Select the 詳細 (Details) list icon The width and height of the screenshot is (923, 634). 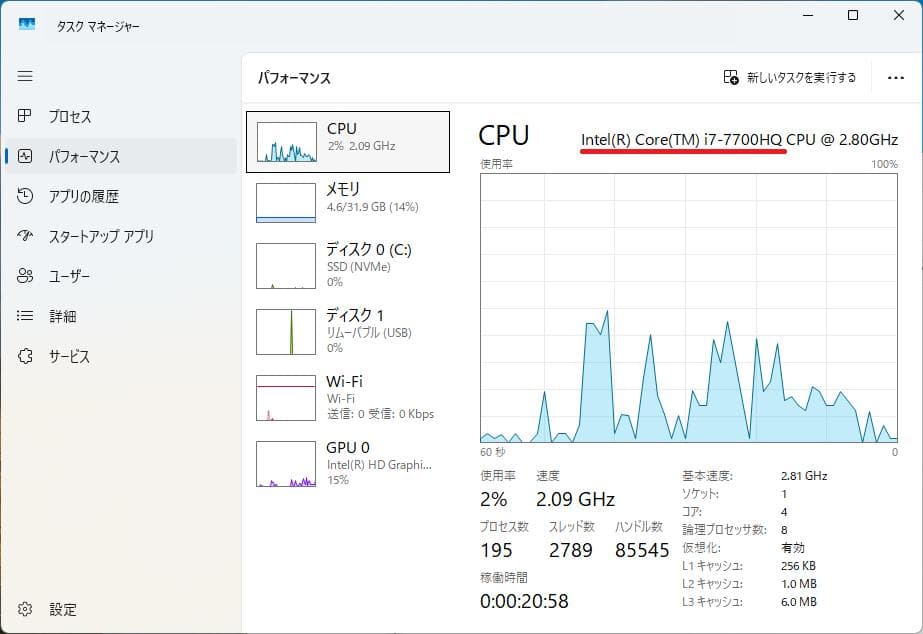tap(25, 316)
